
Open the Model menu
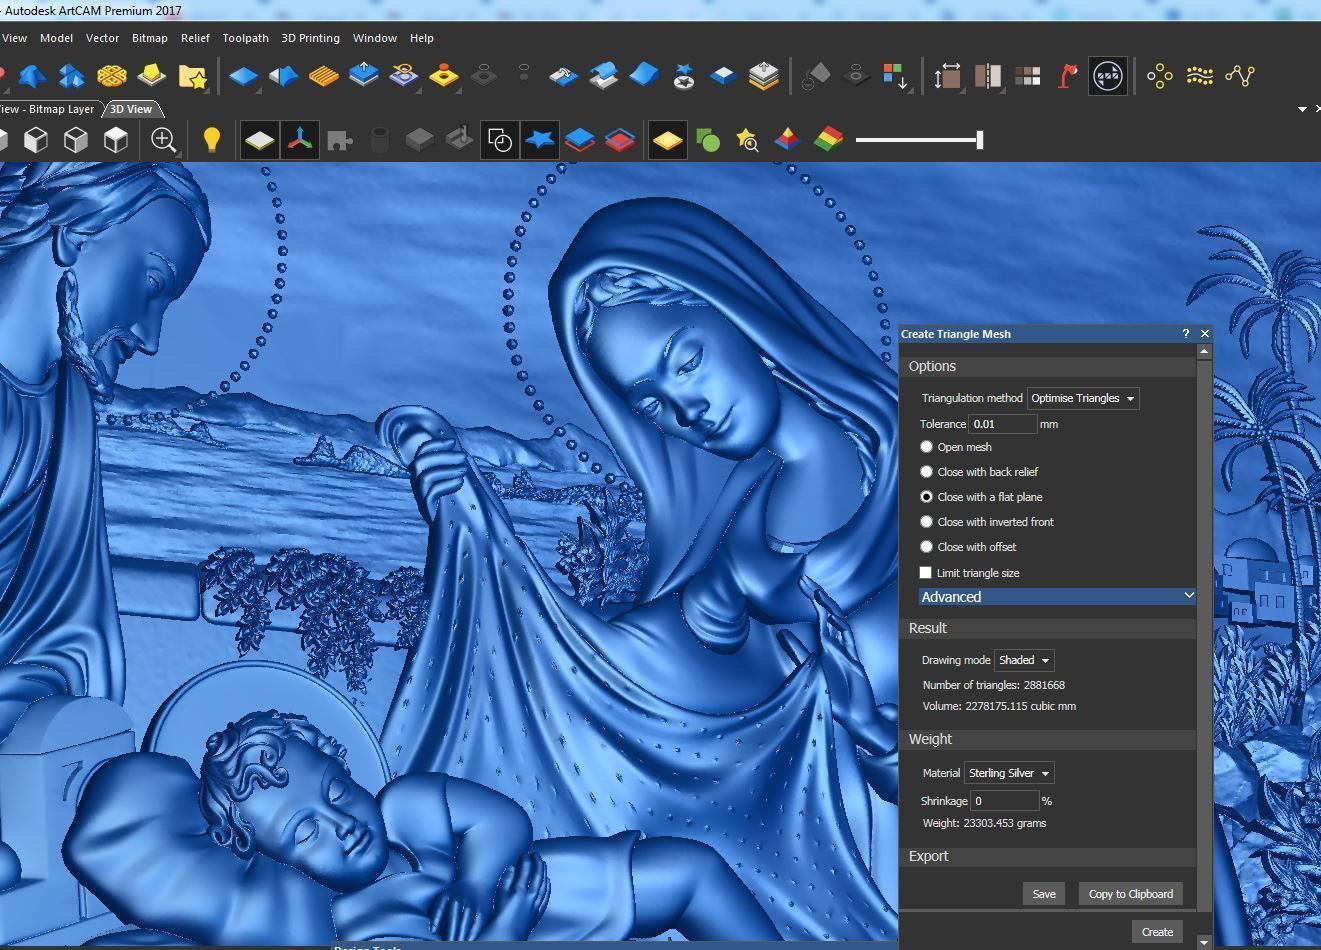pyautogui.click(x=56, y=38)
